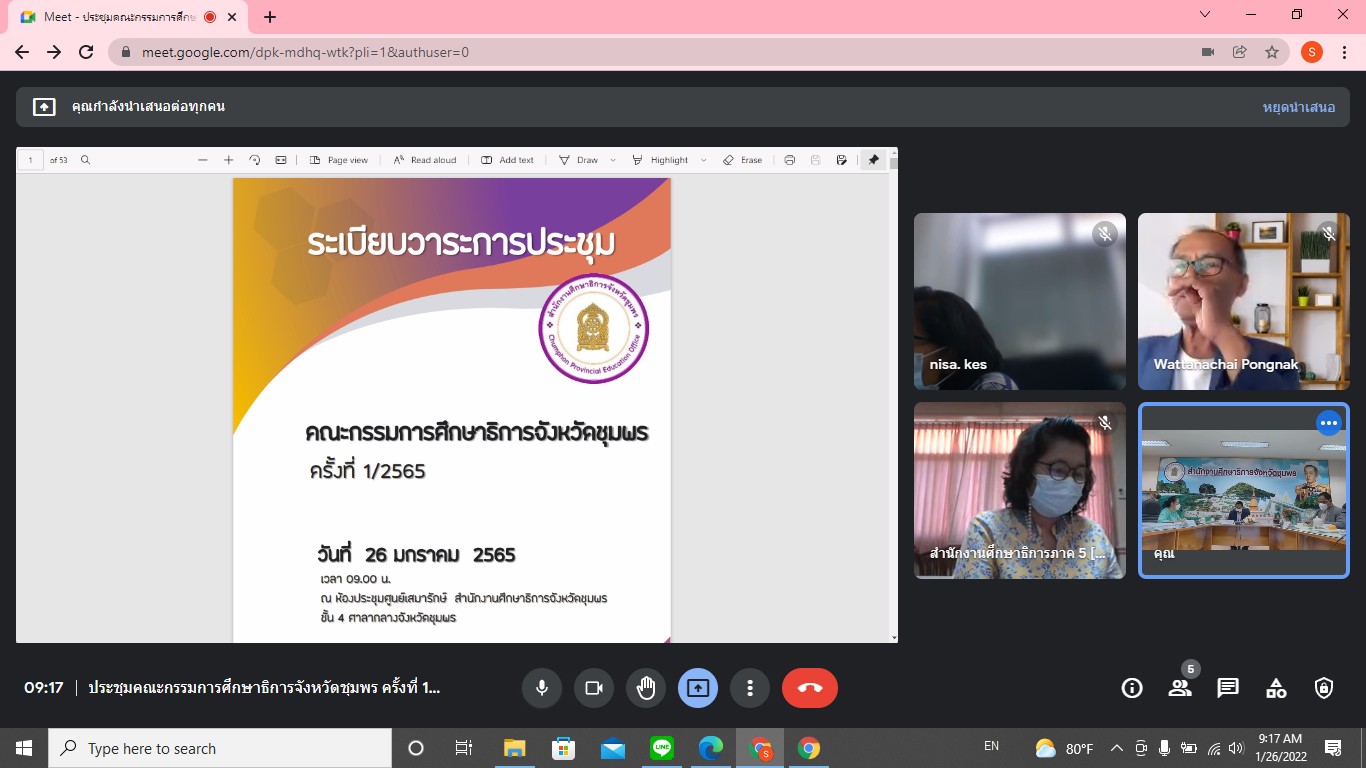Open the chat panel
This screenshot has height=768, width=1366.
pos(1228,688)
